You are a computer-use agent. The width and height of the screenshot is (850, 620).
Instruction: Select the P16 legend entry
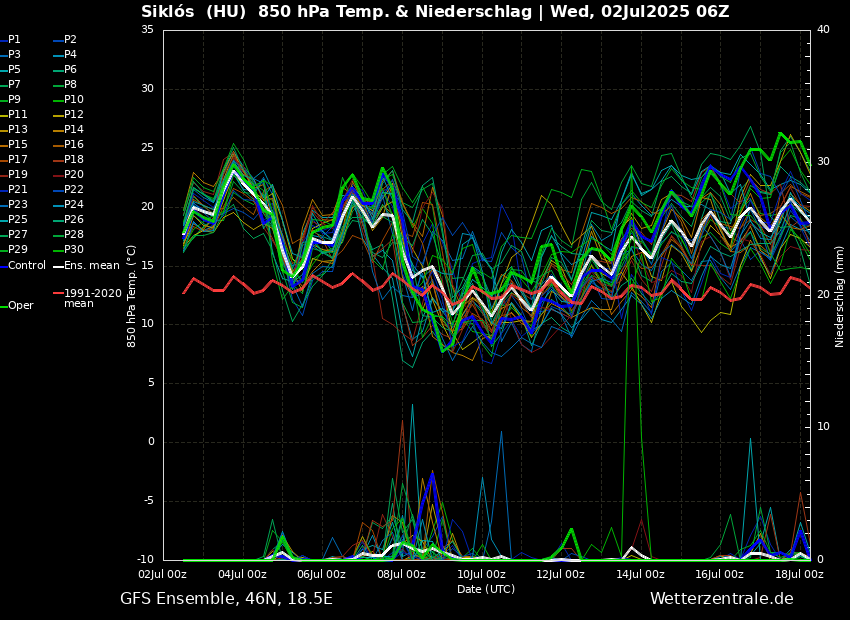click(x=74, y=145)
